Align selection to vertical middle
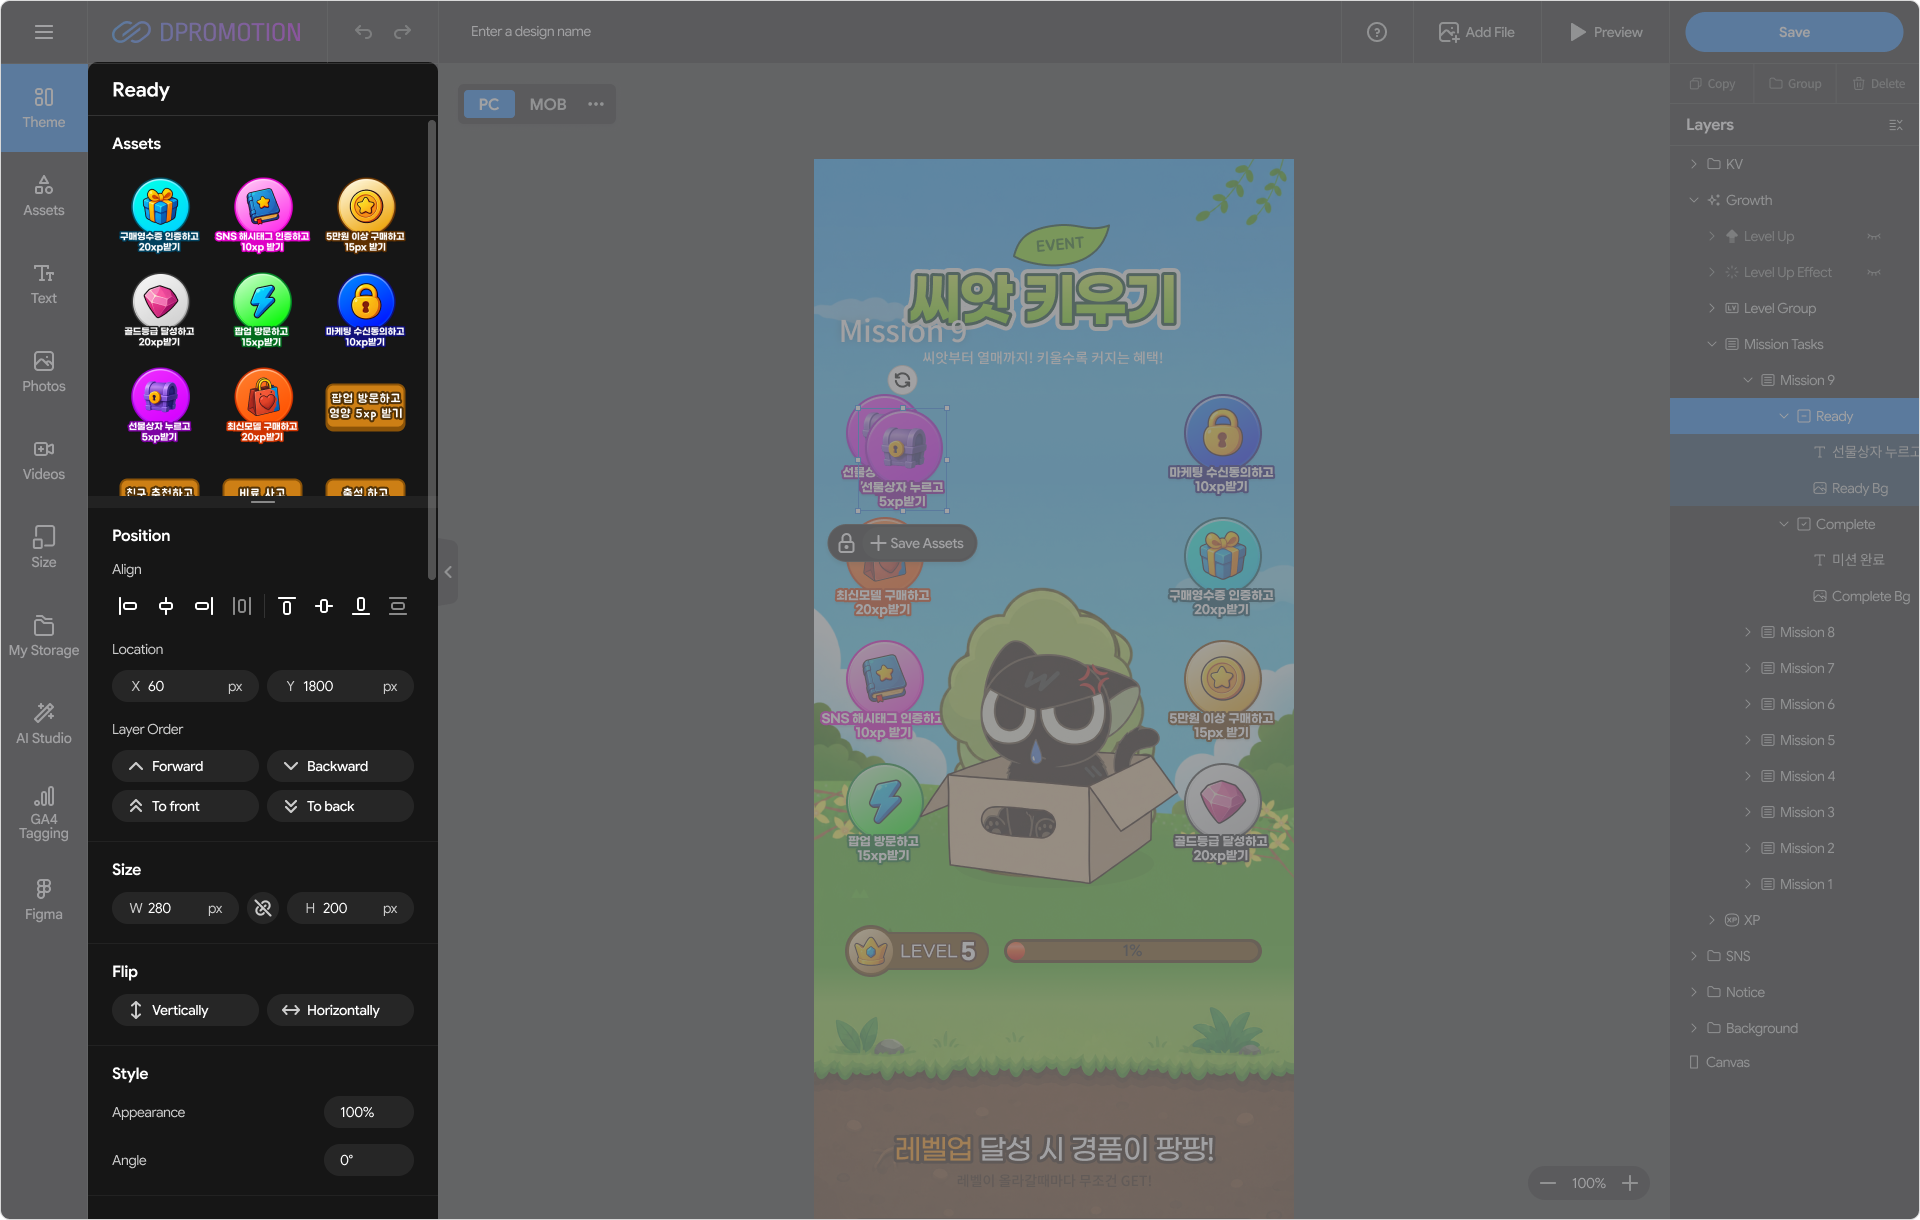The width and height of the screenshot is (1920, 1220). tap(324, 606)
